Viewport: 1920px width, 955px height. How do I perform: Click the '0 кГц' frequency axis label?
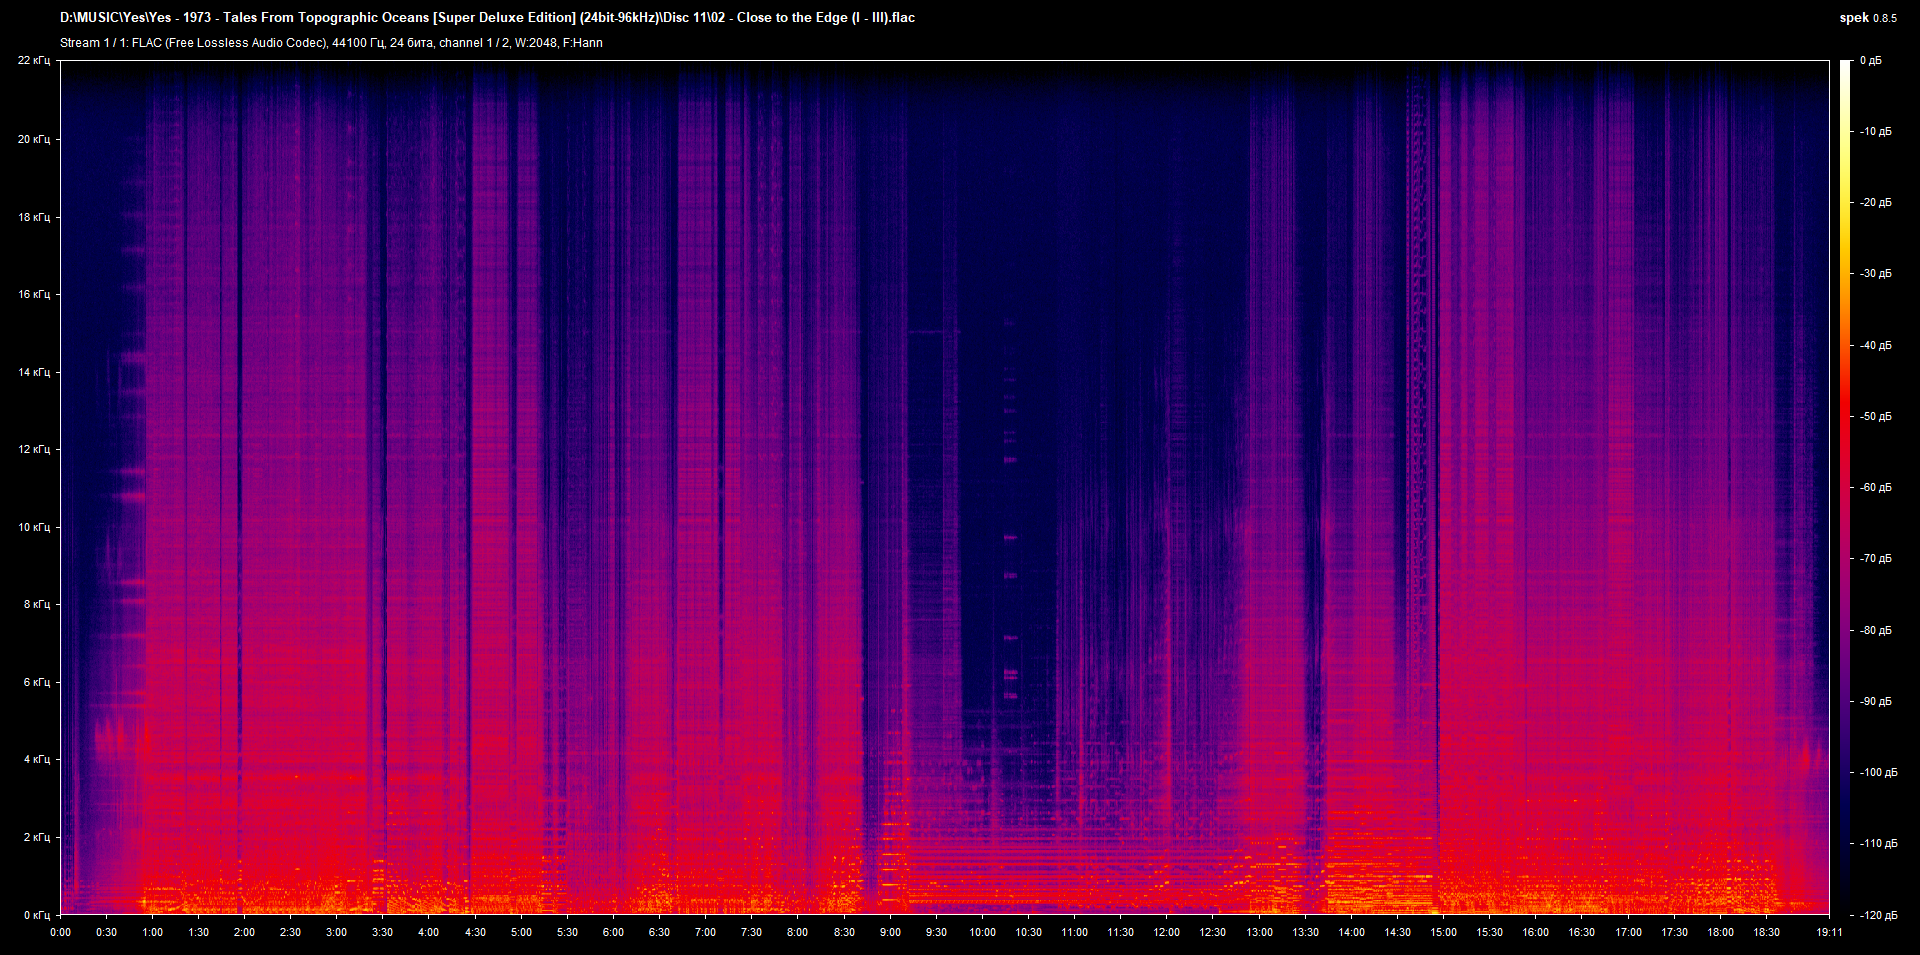point(36,915)
